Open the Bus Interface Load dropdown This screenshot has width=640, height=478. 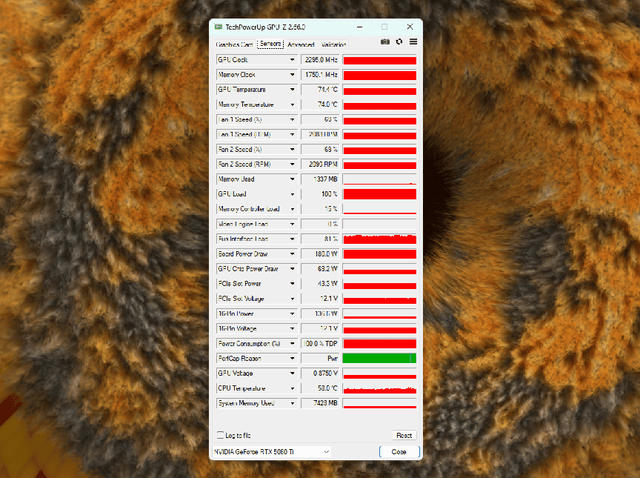click(x=292, y=239)
